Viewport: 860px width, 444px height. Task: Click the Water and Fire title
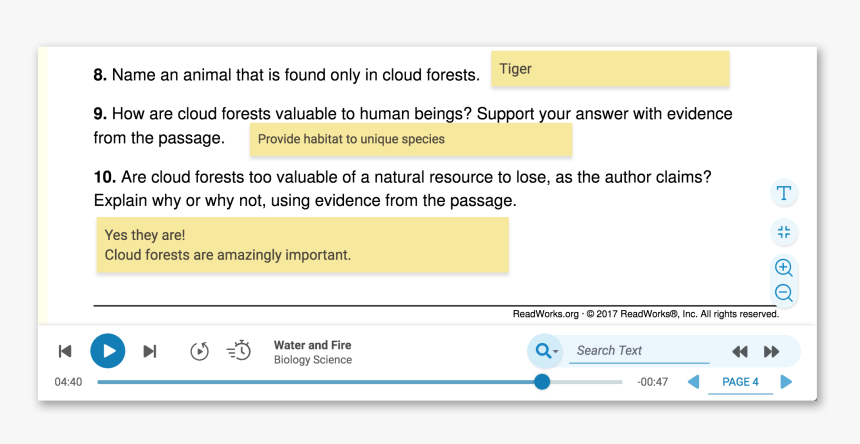[313, 345]
